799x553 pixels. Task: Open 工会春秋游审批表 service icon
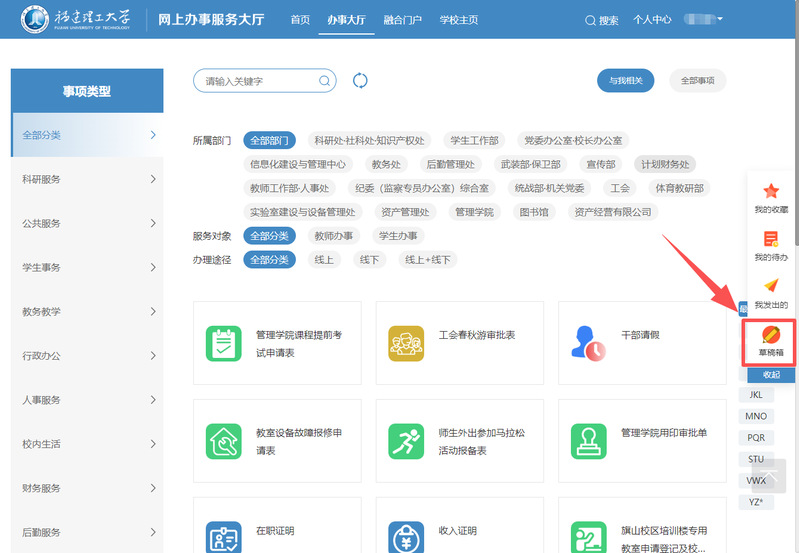coord(405,343)
